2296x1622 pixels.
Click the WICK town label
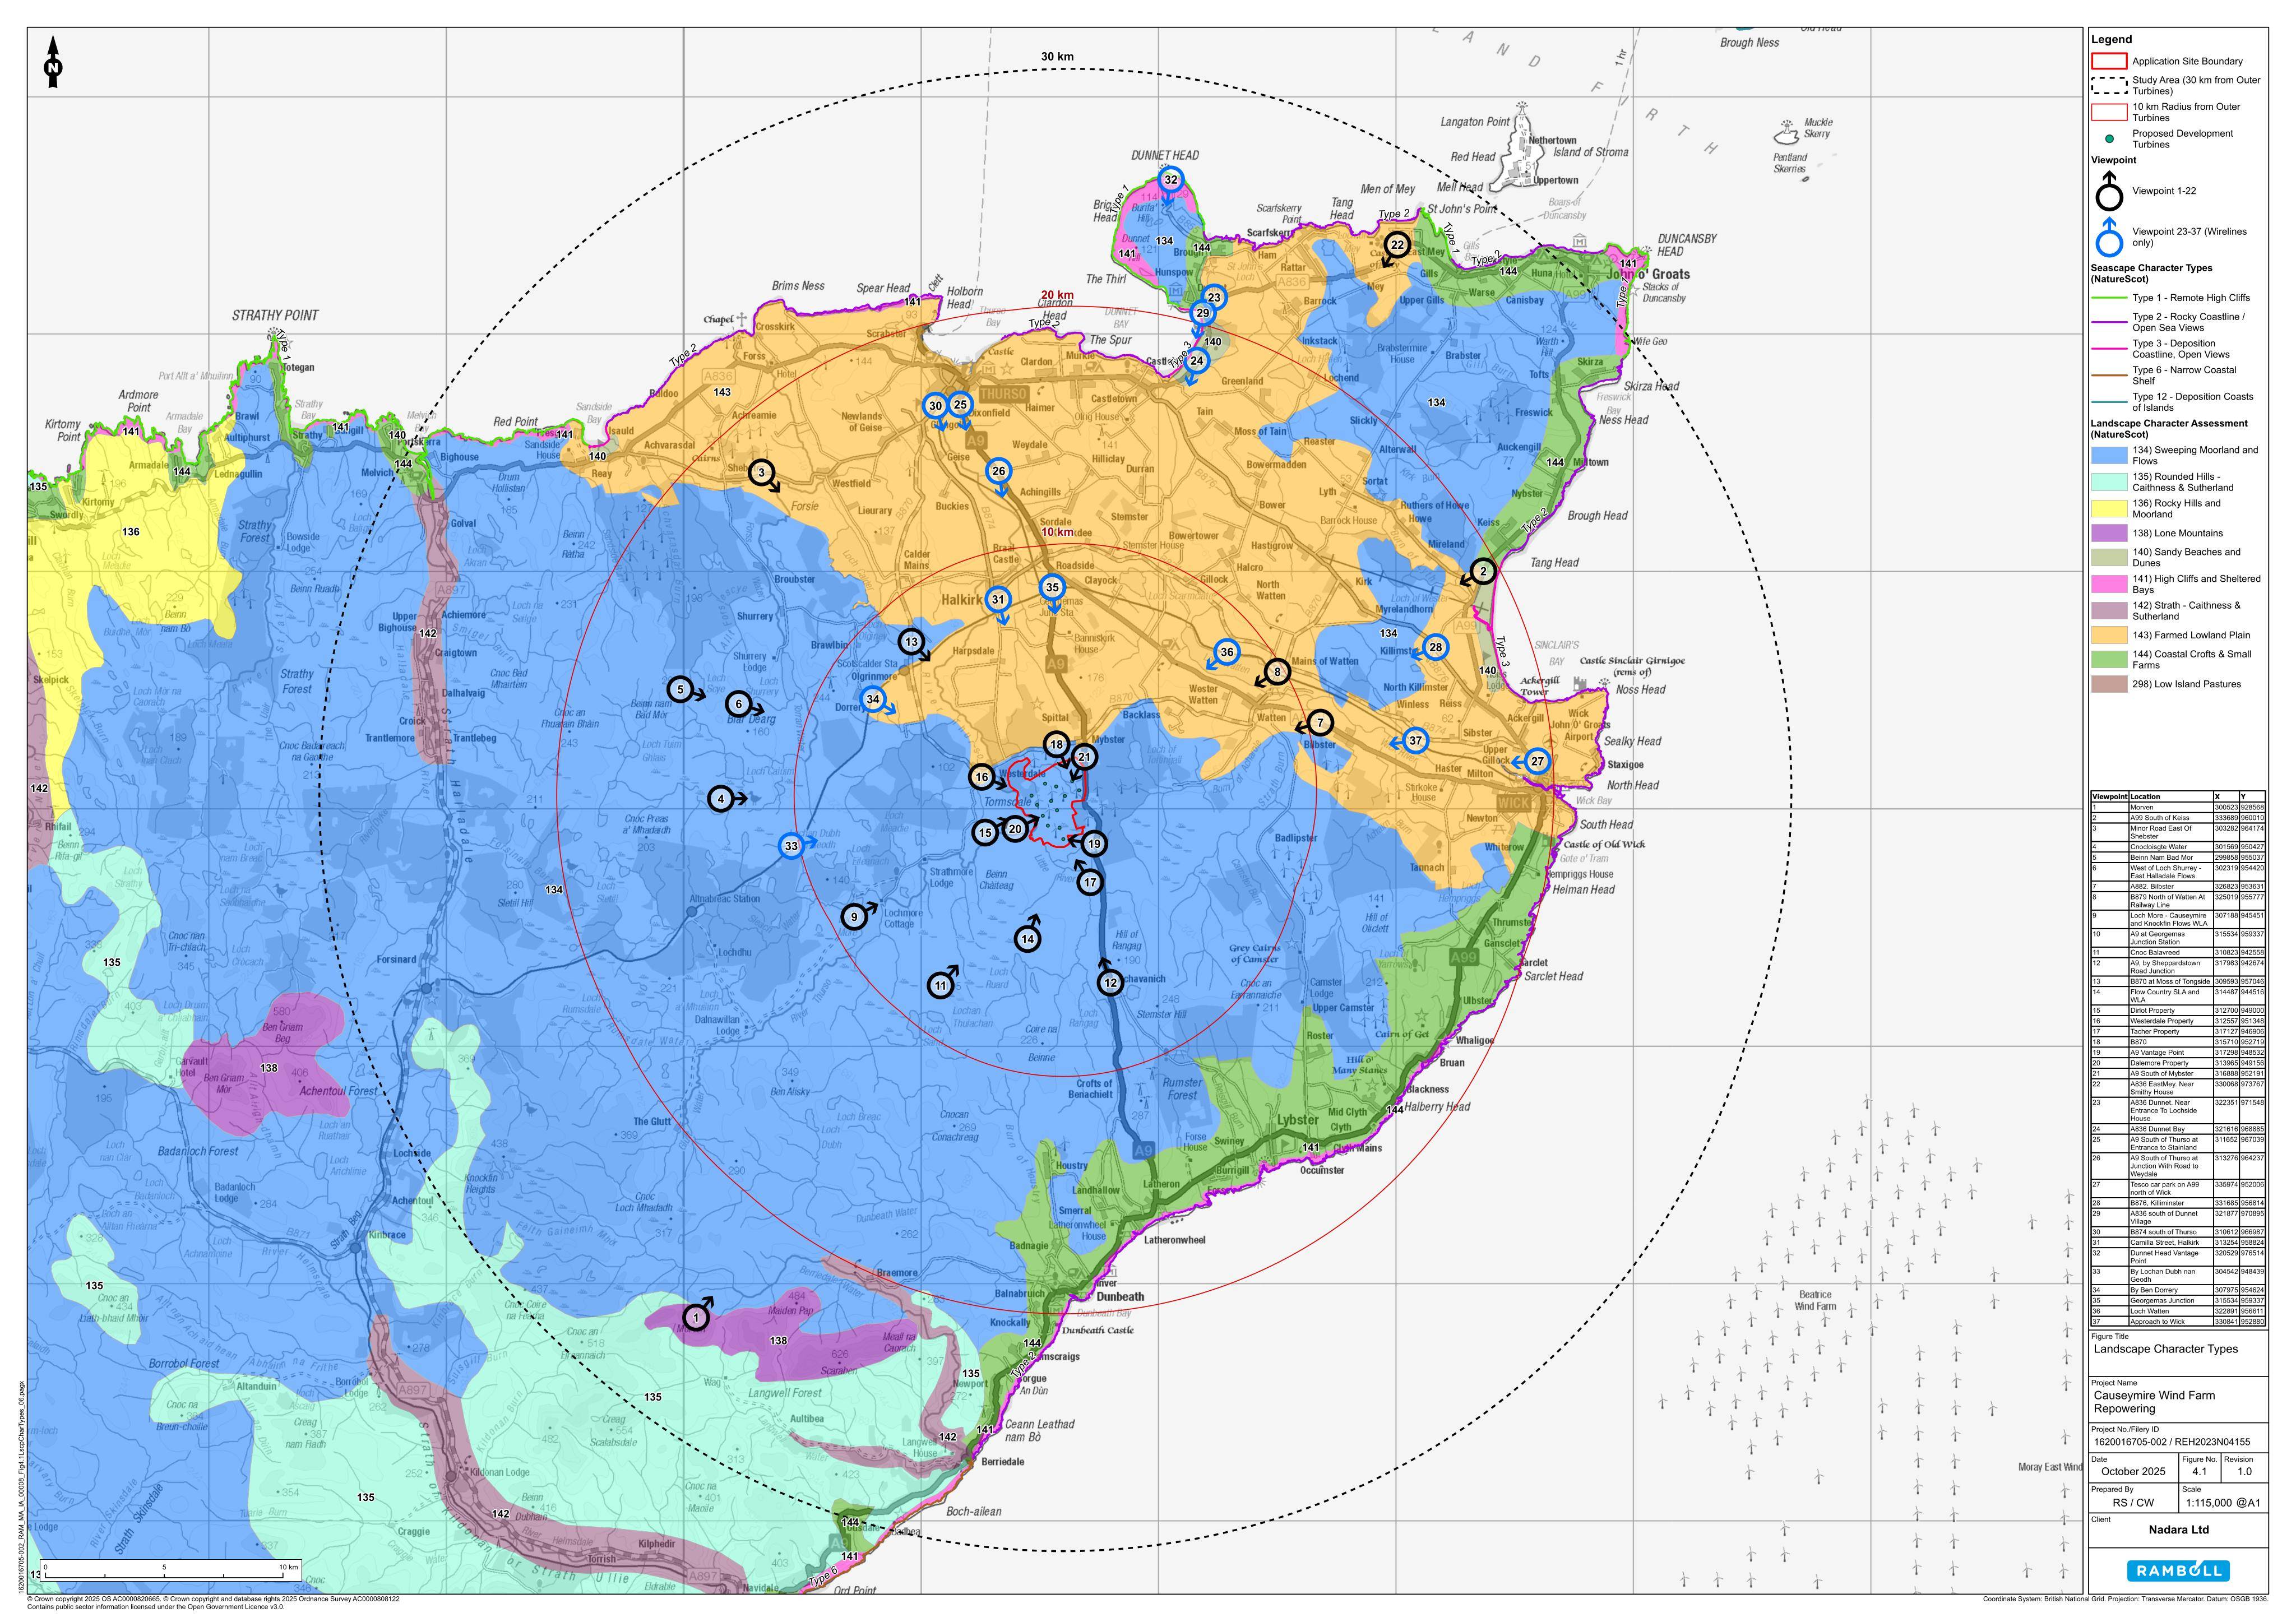pyautogui.click(x=1514, y=804)
